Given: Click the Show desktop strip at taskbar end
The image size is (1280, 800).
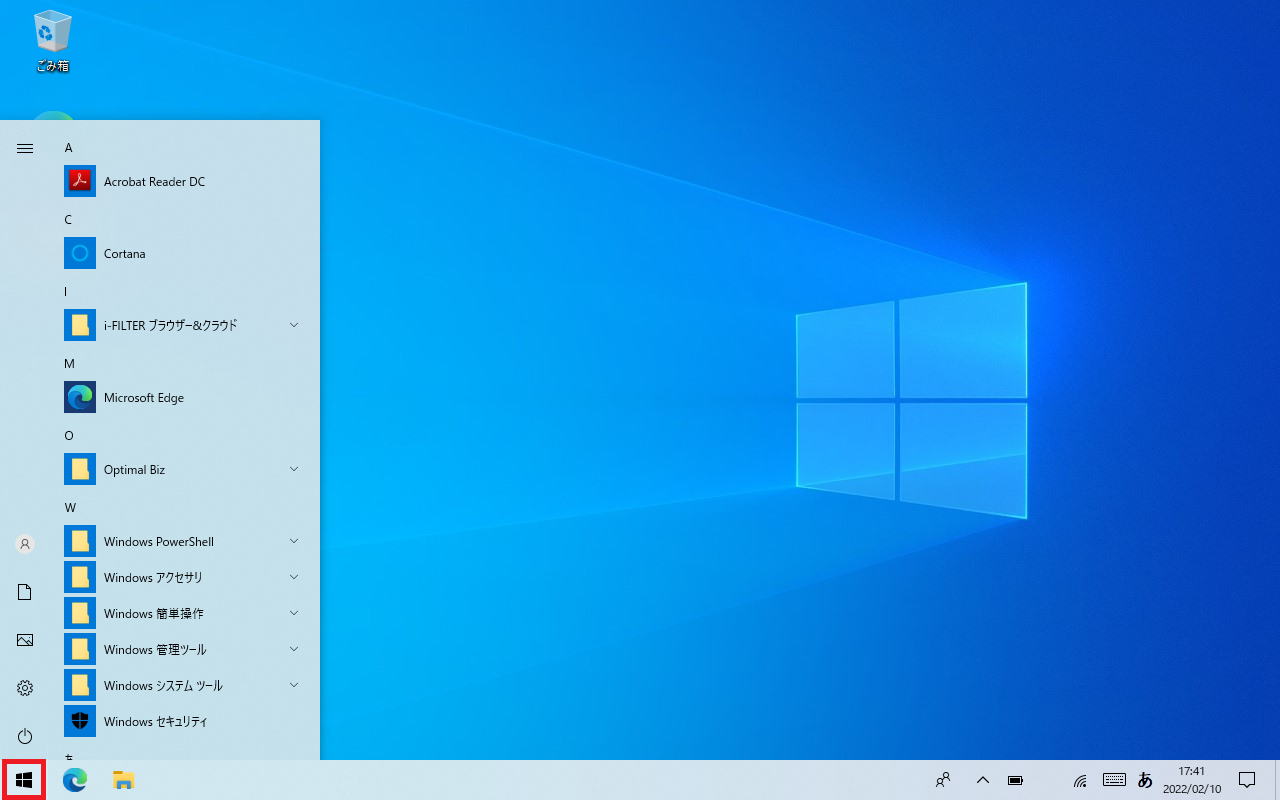Looking at the screenshot, I should pyautogui.click(x=1277, y=780).
